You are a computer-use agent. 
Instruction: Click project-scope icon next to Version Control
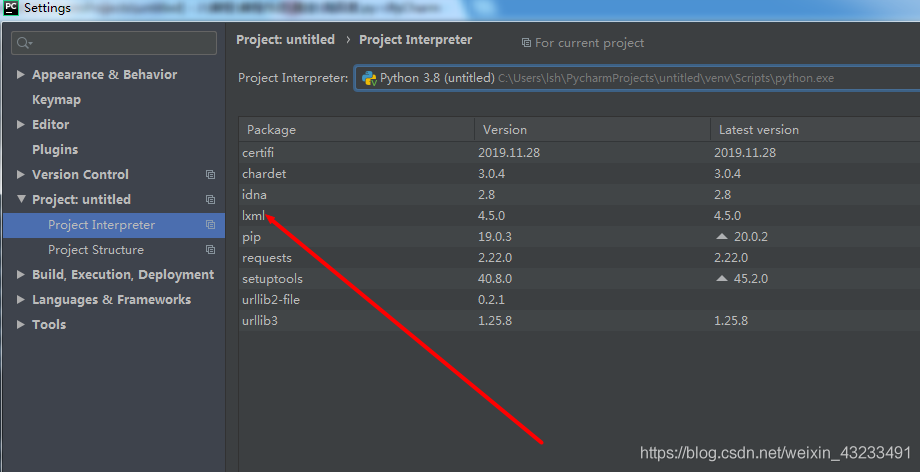coord(210,175)
